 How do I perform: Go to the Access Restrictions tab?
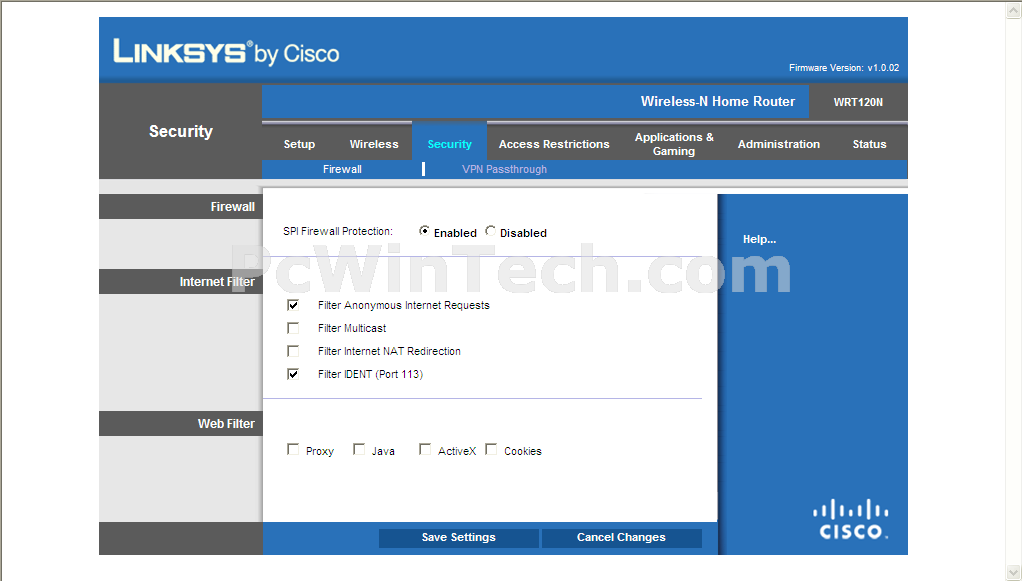click(554, 144)
